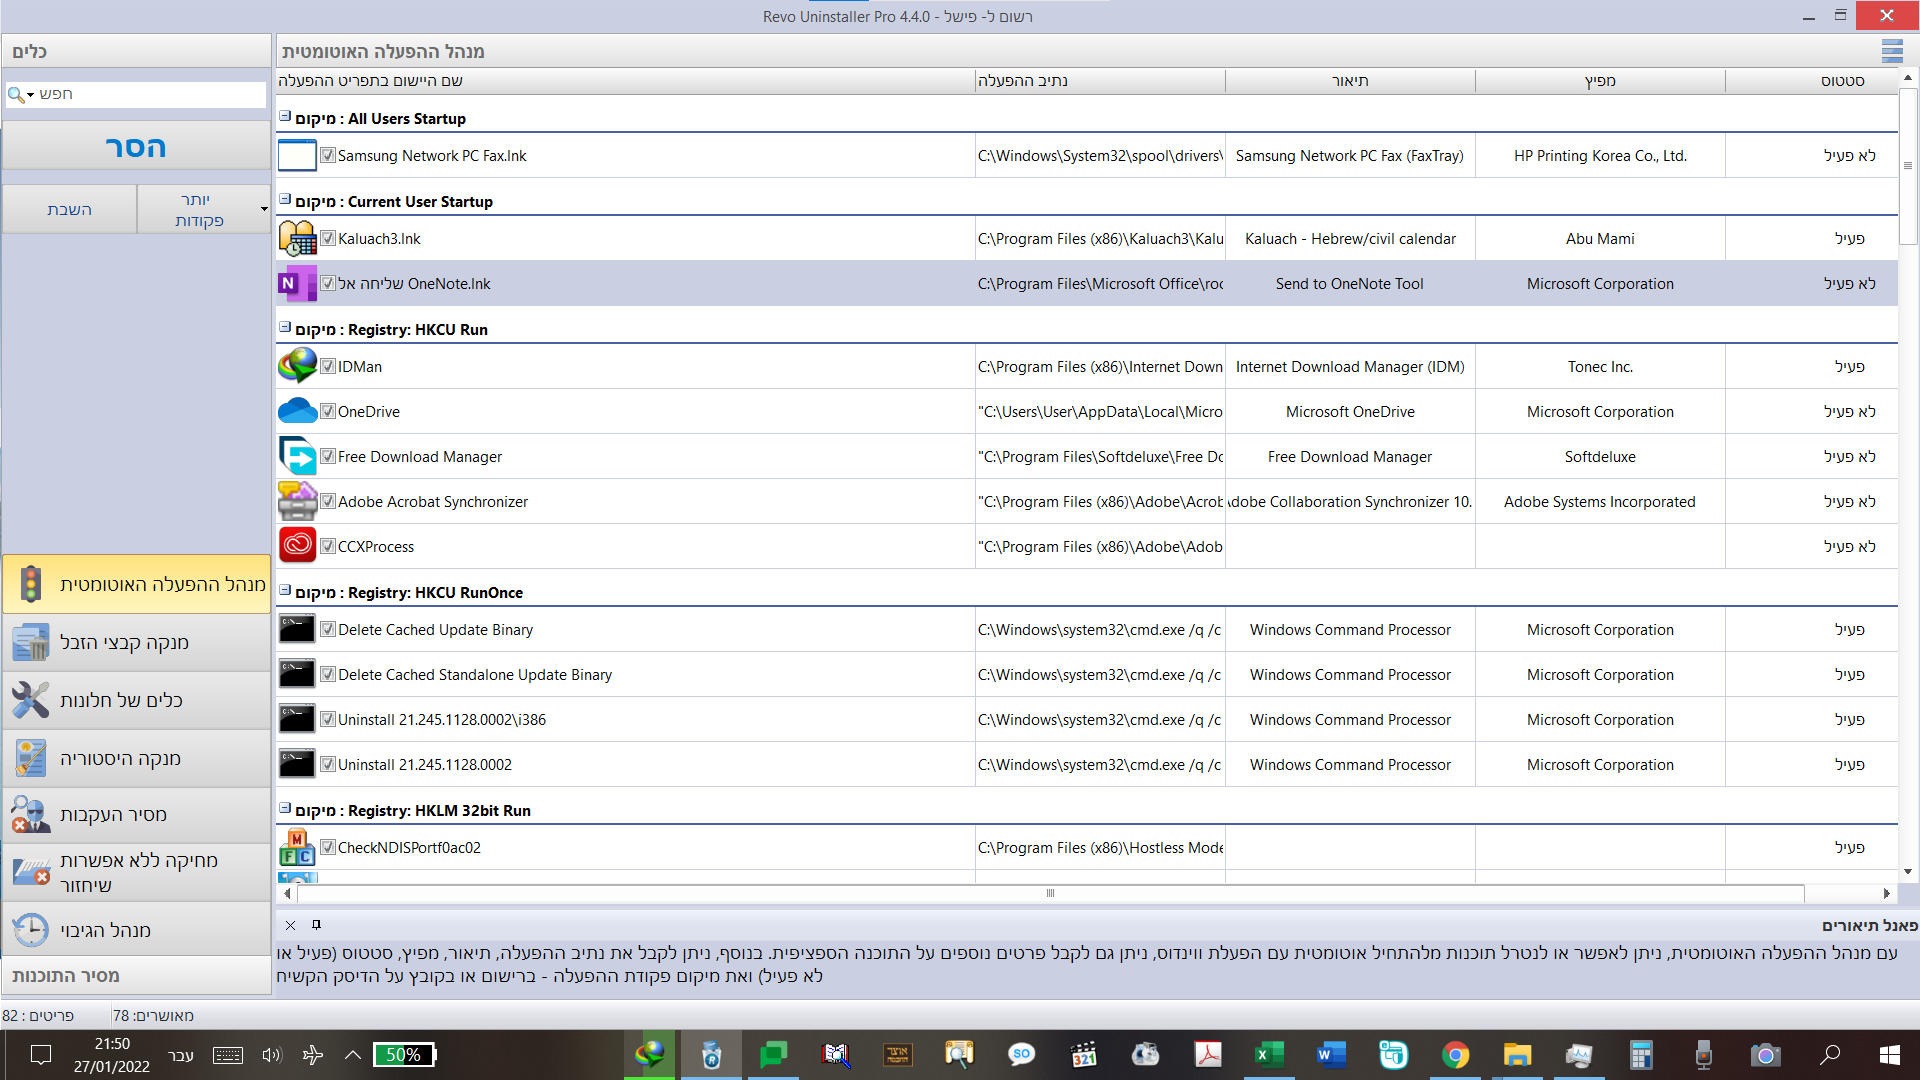Open the More Commands dropdown arrow

pos(264,210)
